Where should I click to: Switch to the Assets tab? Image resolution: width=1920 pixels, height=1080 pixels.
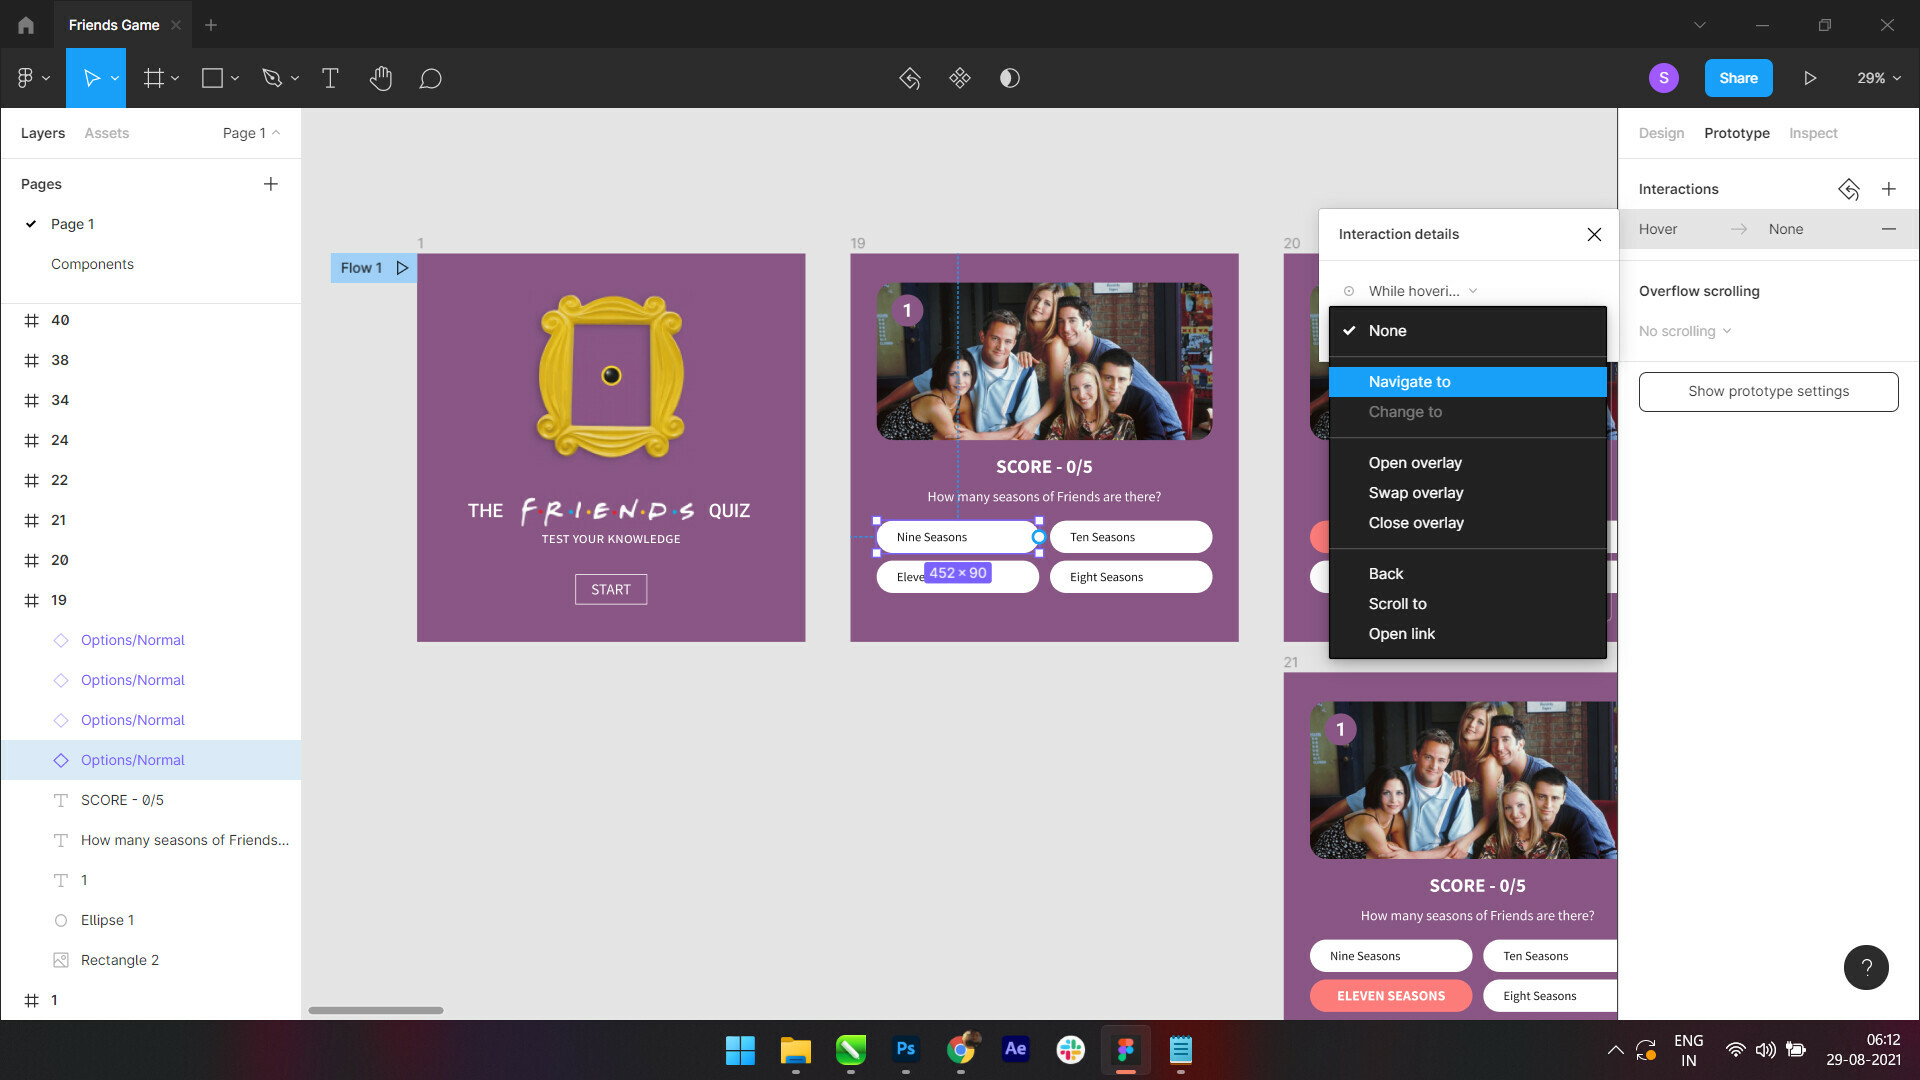pos(107,133)
